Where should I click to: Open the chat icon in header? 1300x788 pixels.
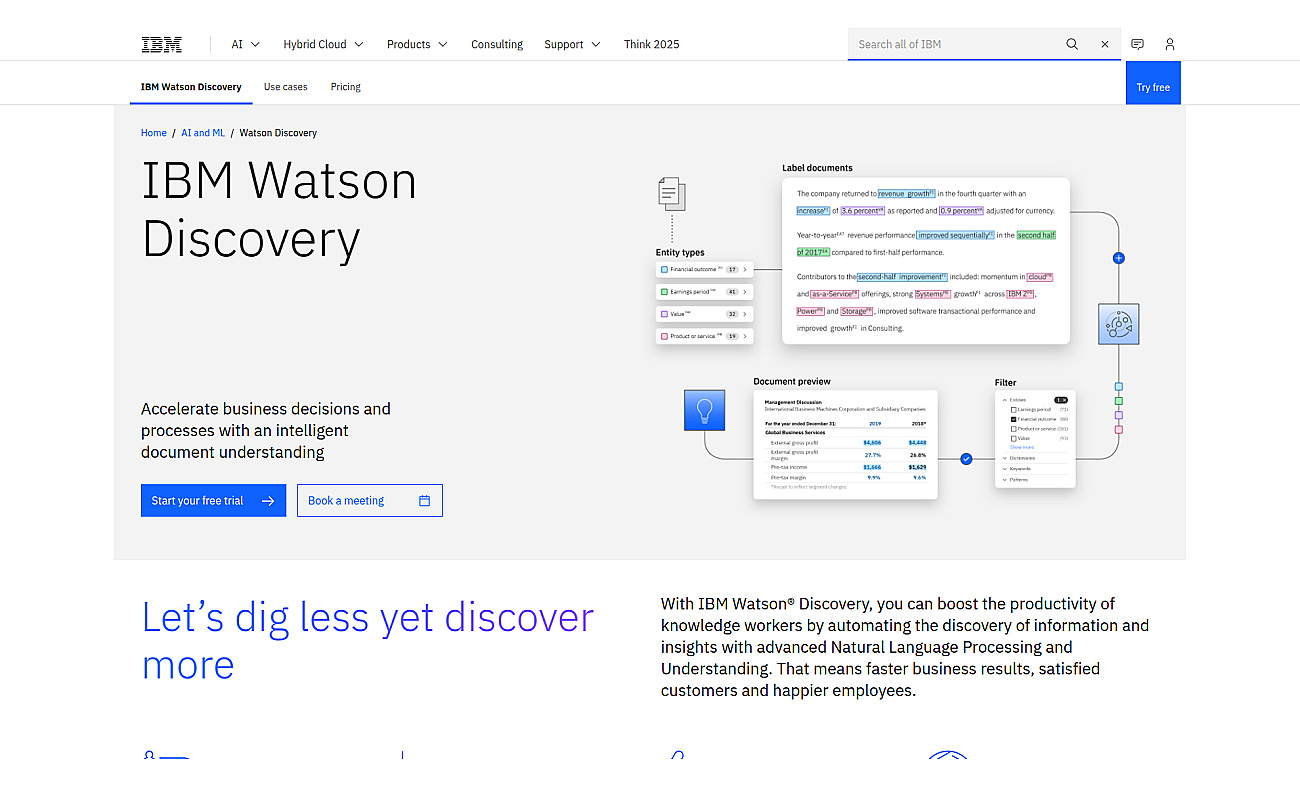(1137, 44)
